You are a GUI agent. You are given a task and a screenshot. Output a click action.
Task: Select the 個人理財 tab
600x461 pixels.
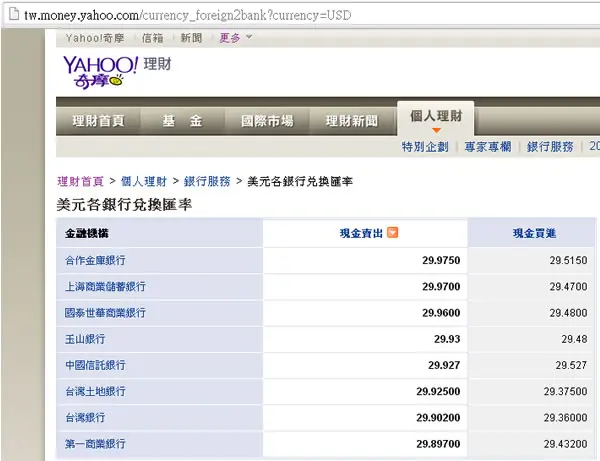tap(436, 117)
